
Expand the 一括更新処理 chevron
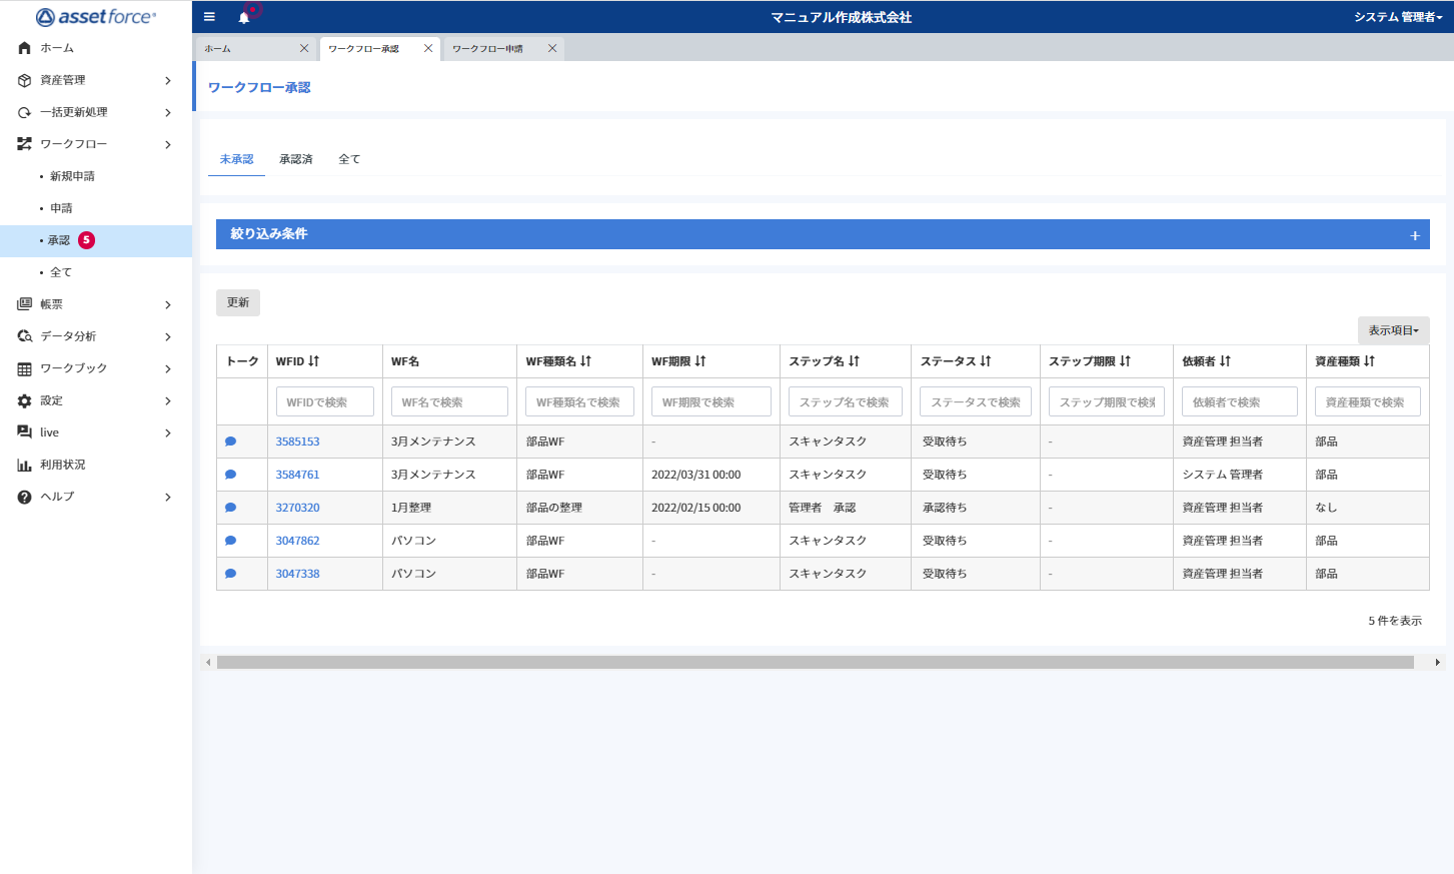pyautogui.click(x=168, y=112)
